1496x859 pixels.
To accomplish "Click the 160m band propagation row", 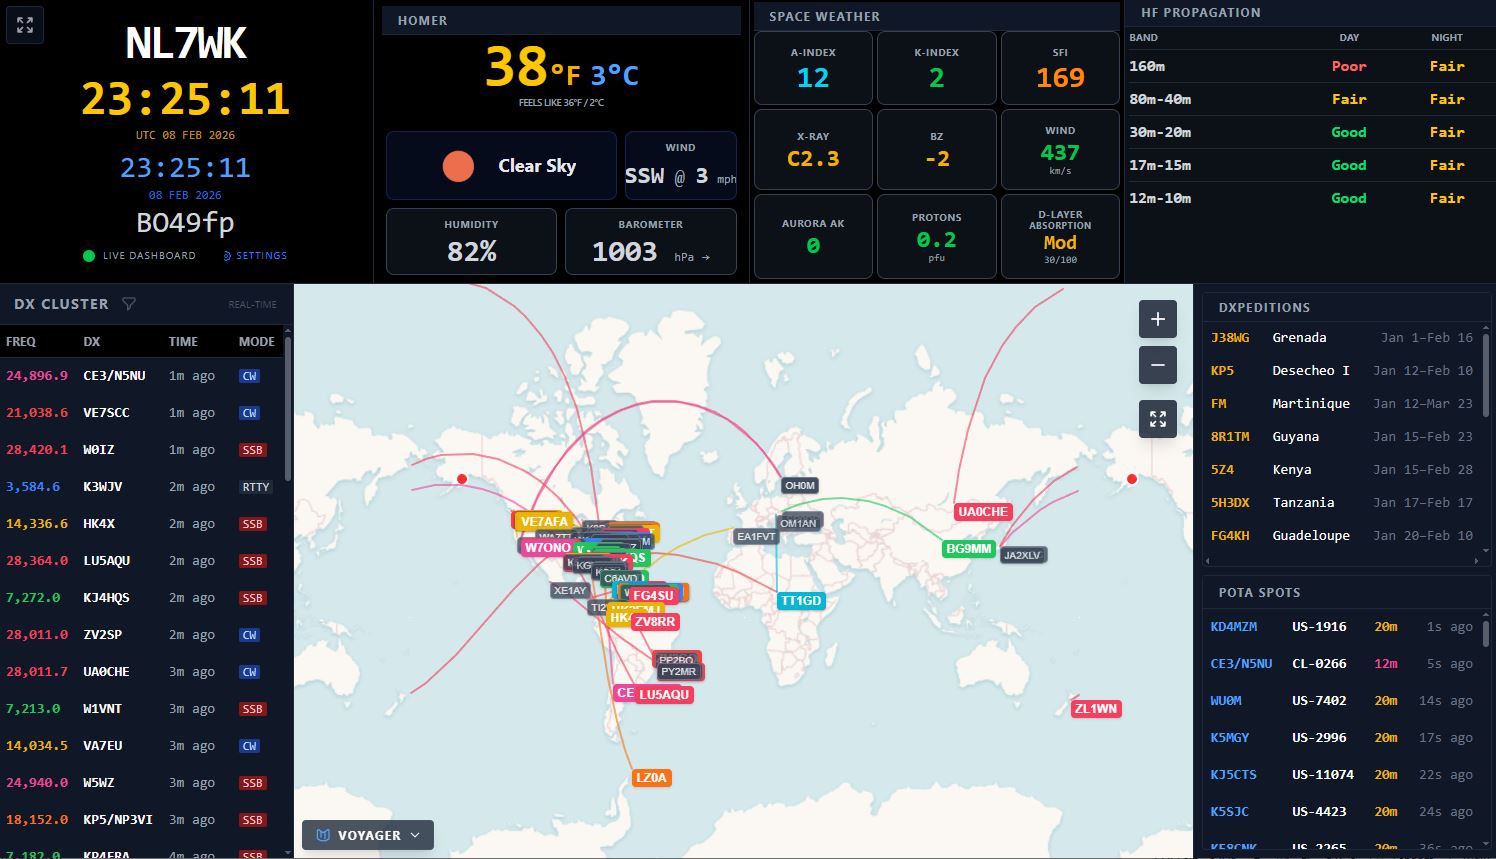I will point(1310,66).
